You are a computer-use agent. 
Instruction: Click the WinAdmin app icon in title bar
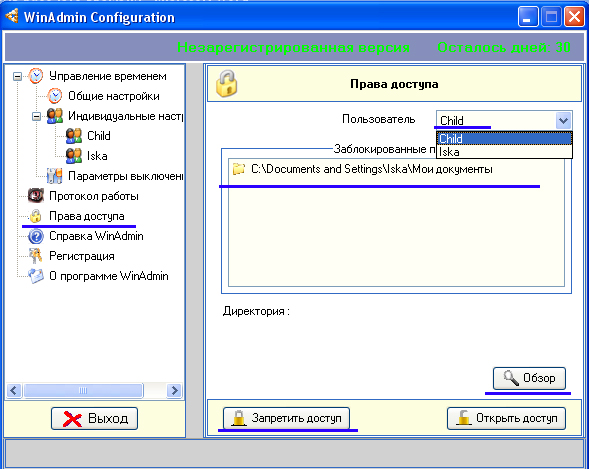pos(12,17)
